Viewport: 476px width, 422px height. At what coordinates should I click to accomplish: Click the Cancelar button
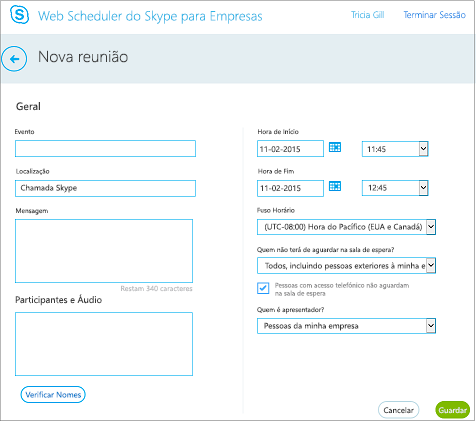[x=398, y=410]
